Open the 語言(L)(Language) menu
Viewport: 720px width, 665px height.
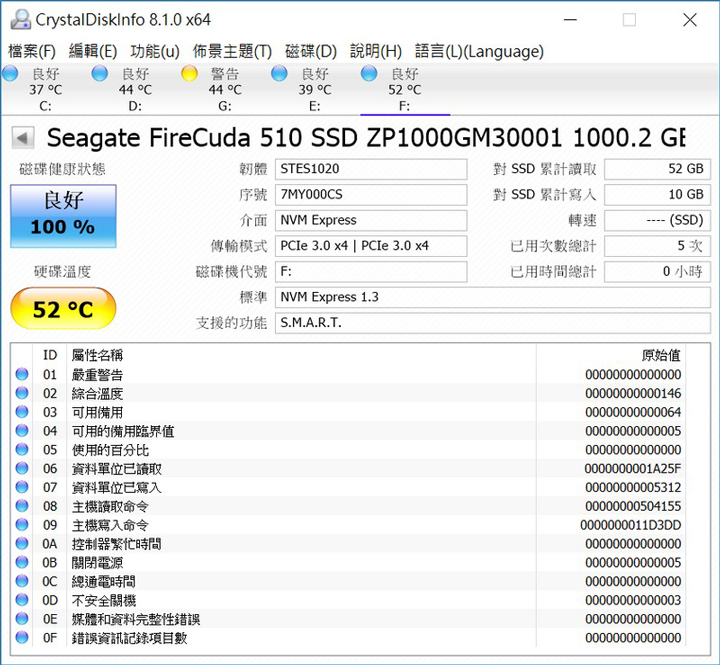pos(479,51)
